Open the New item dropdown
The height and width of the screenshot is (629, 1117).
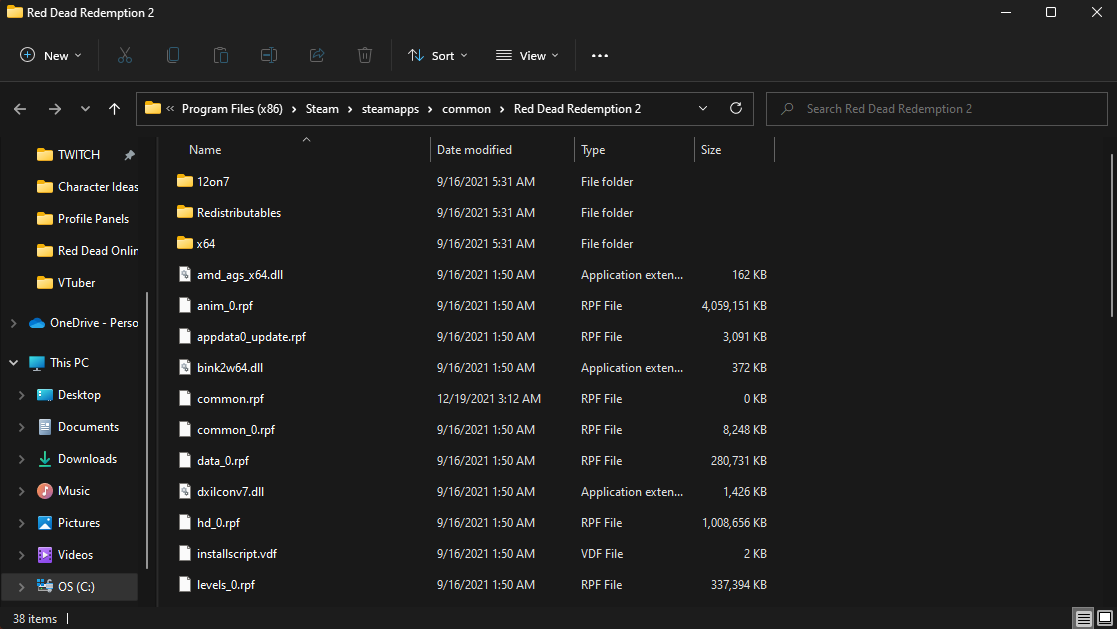(51, 56)
